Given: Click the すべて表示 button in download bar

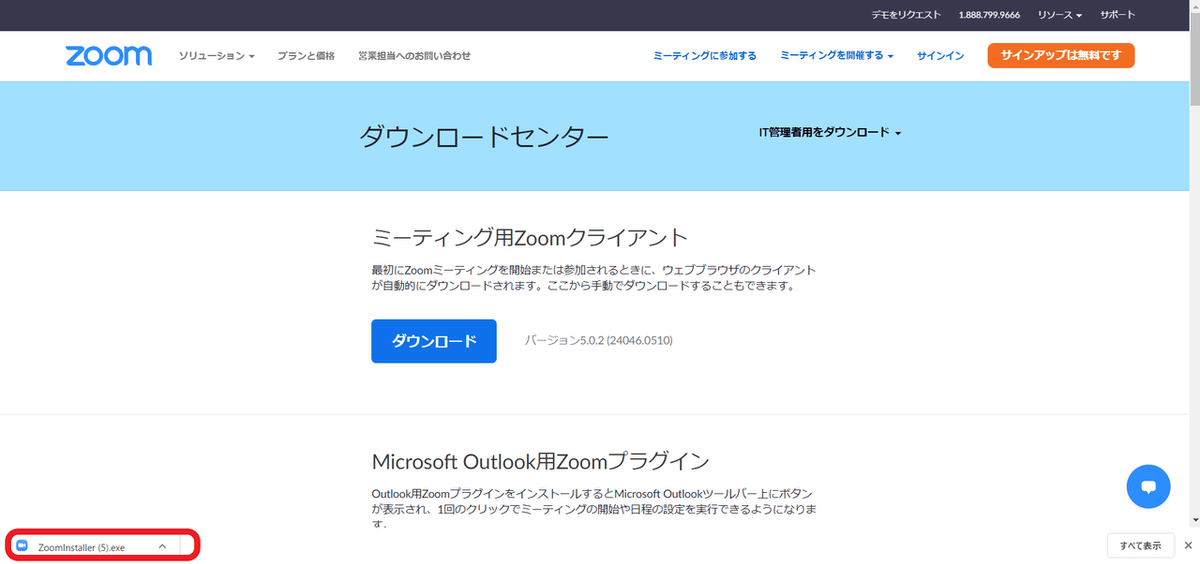Looking at the screenshot, I should pos(1140,545).
